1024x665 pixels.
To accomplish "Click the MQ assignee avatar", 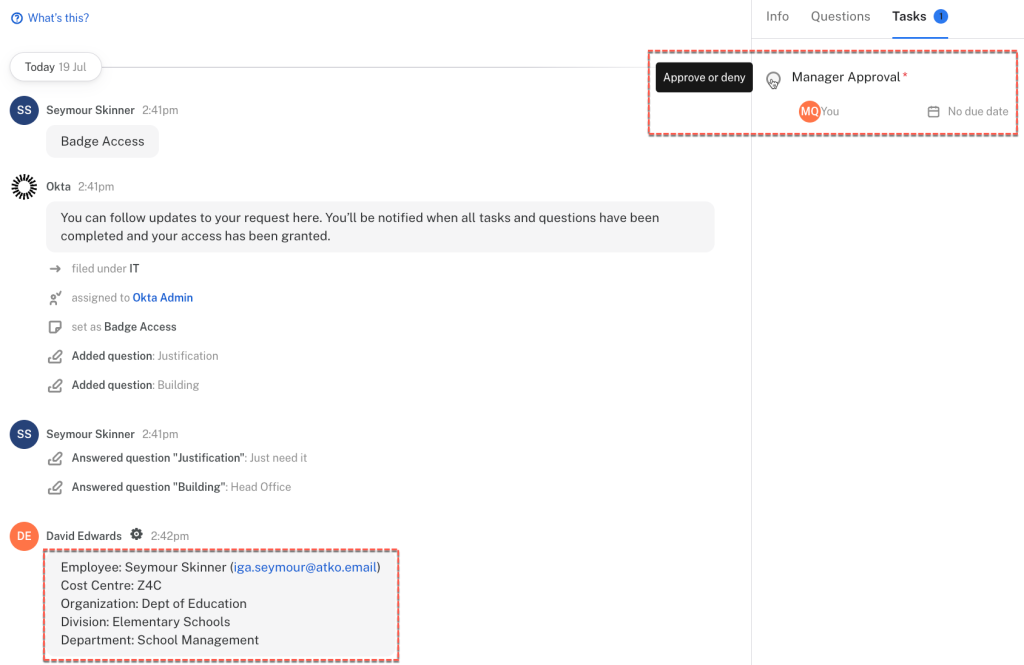I will tap(809, 111).
